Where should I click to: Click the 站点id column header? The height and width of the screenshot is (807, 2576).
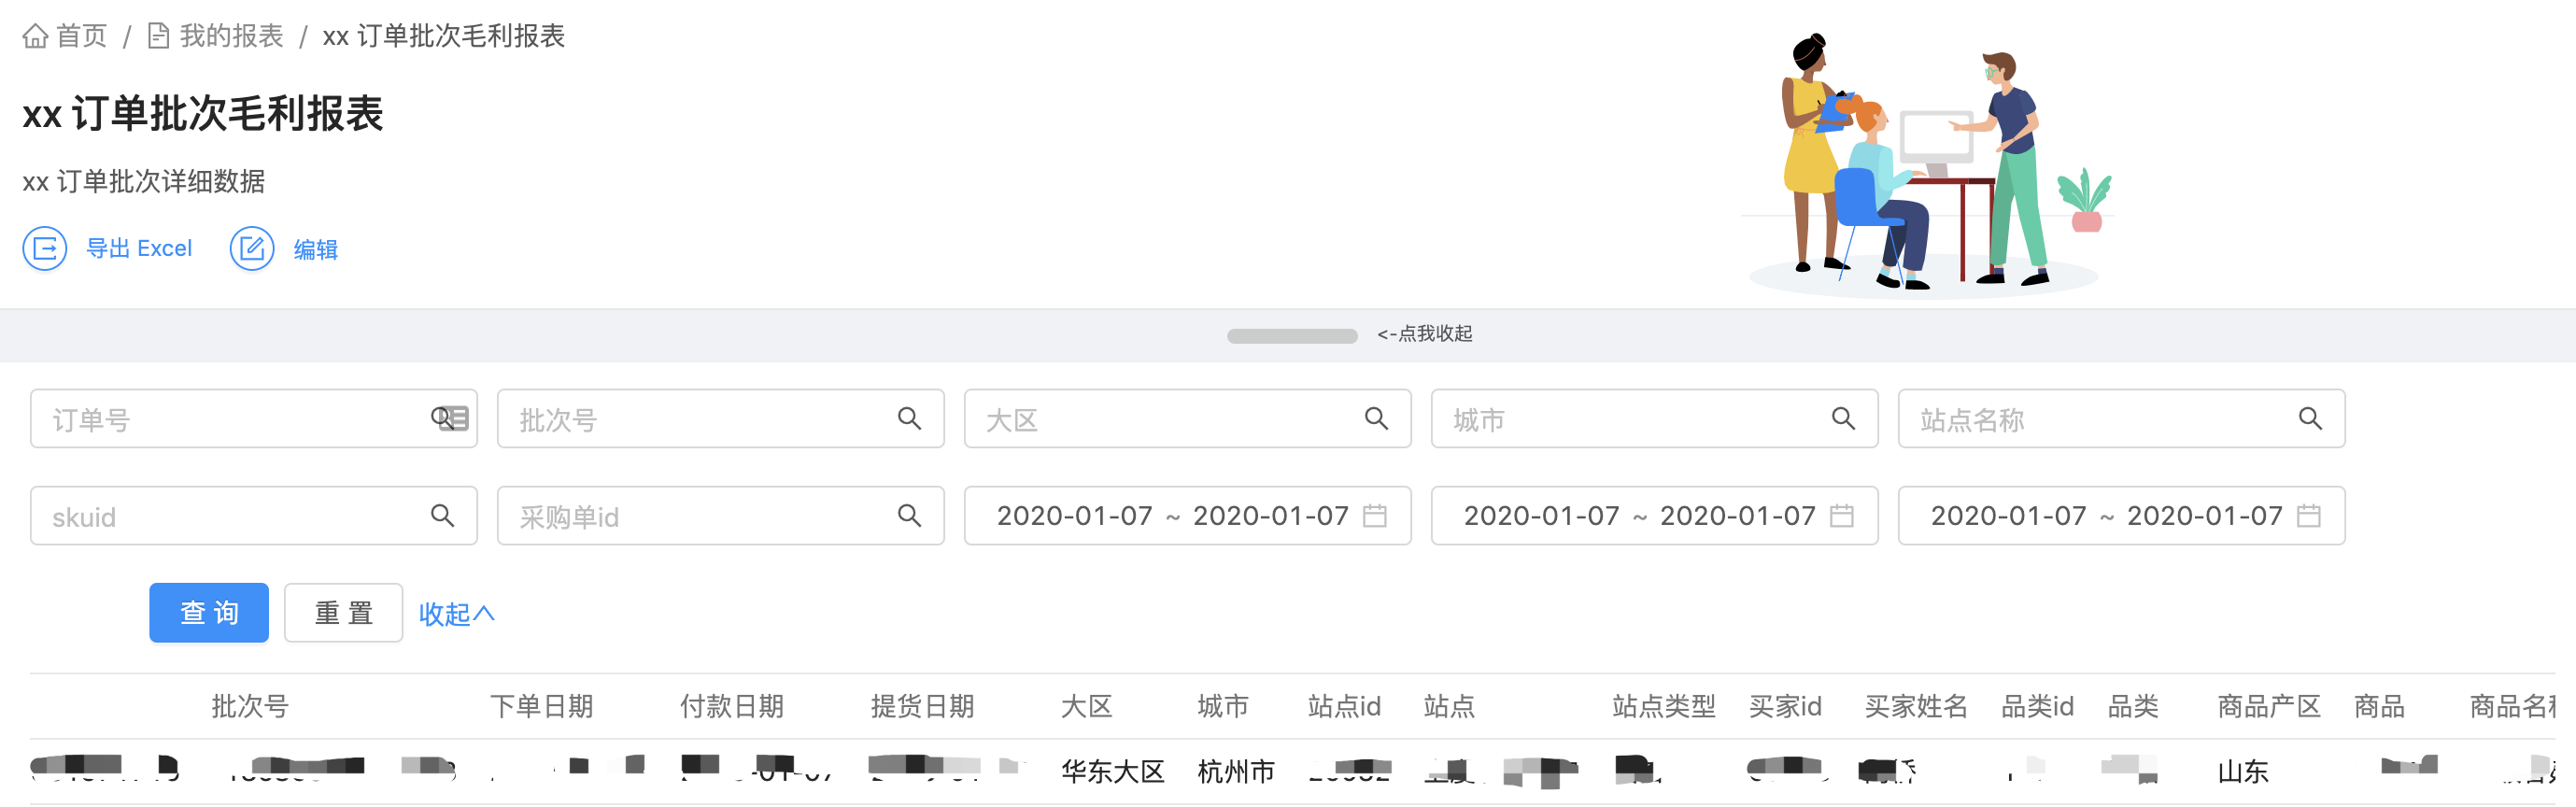(x=1344, y=707)
